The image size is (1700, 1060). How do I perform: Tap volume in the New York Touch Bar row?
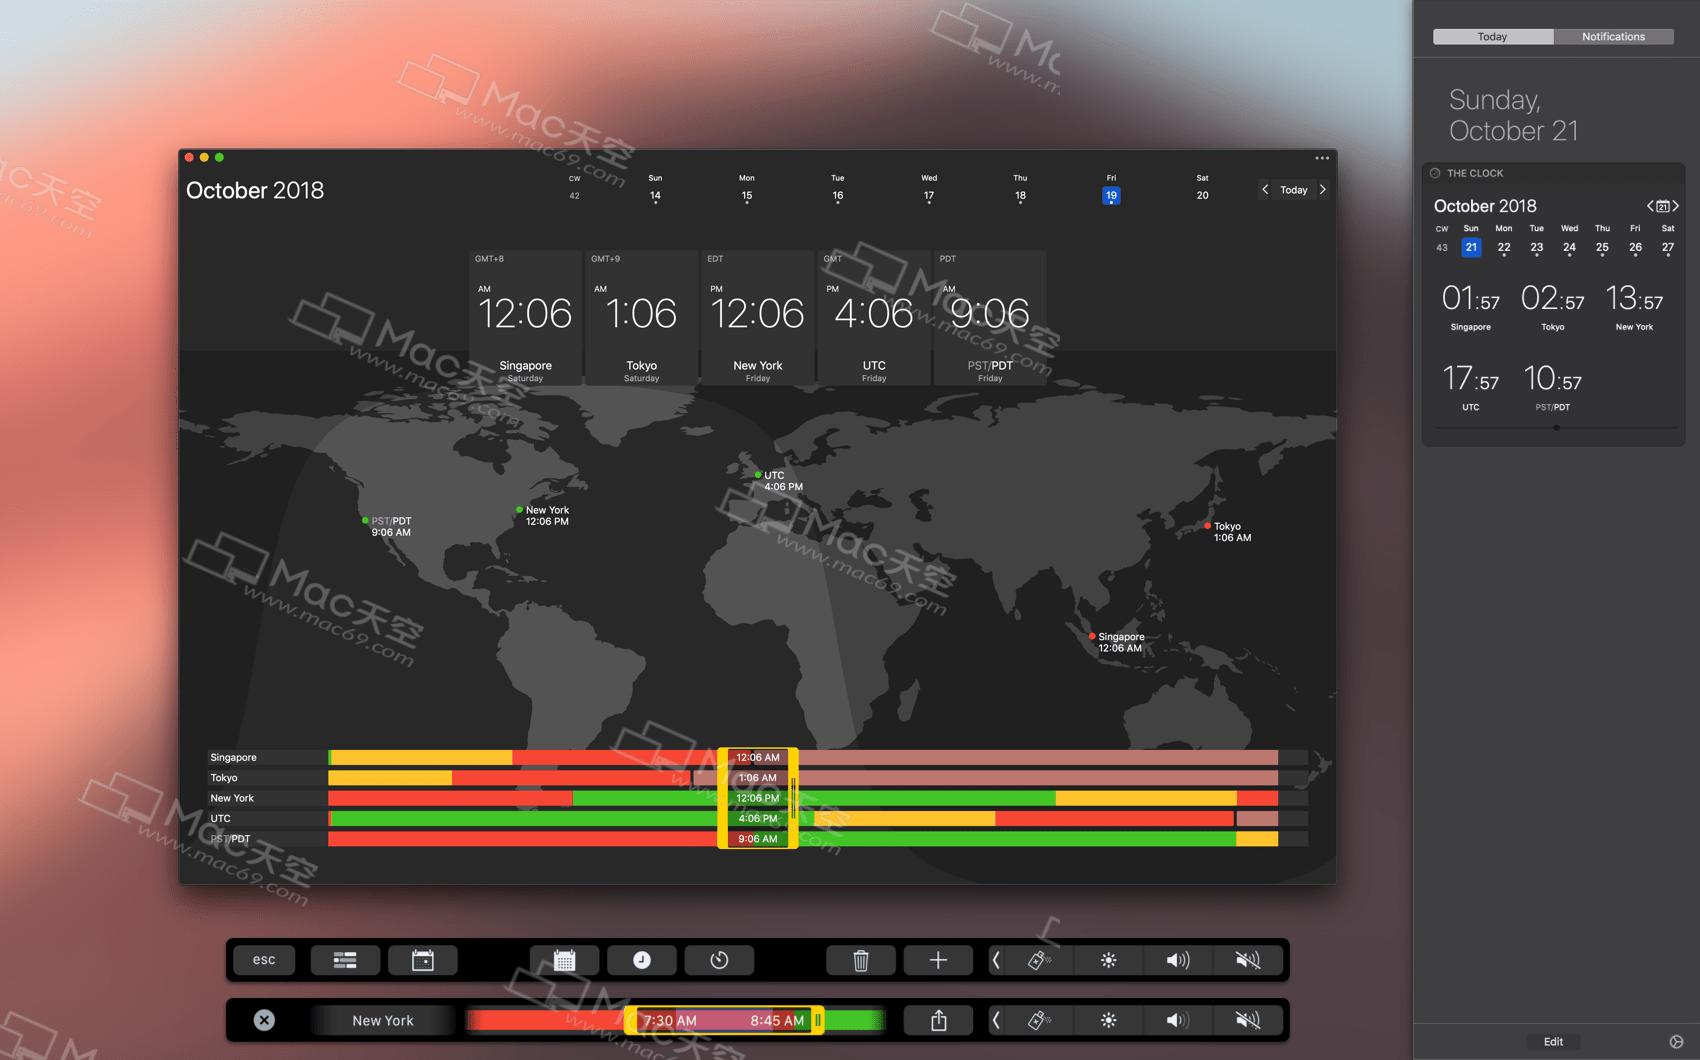1178,1020
